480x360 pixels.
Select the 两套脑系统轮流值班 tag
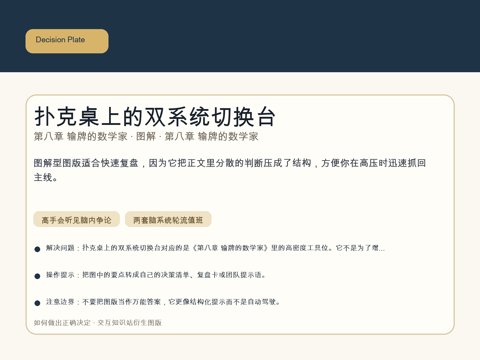coord(168,220)
